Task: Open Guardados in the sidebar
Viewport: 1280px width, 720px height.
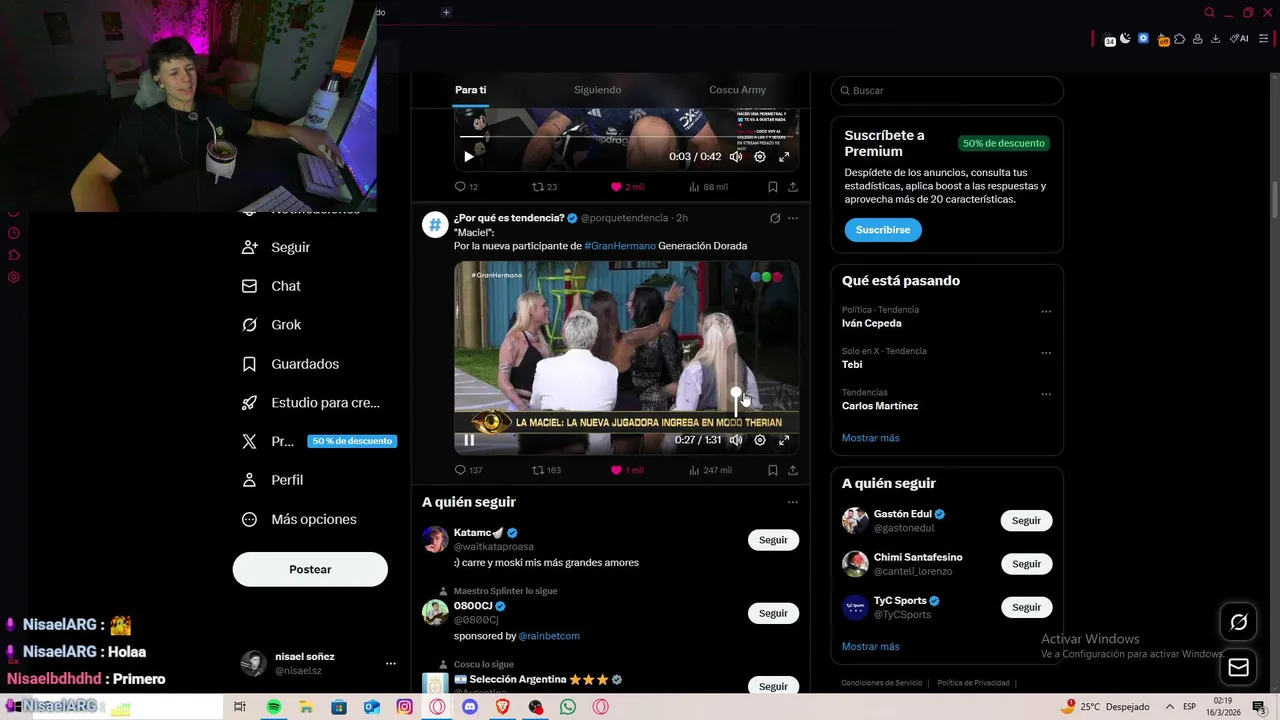Action: (290, 364)
